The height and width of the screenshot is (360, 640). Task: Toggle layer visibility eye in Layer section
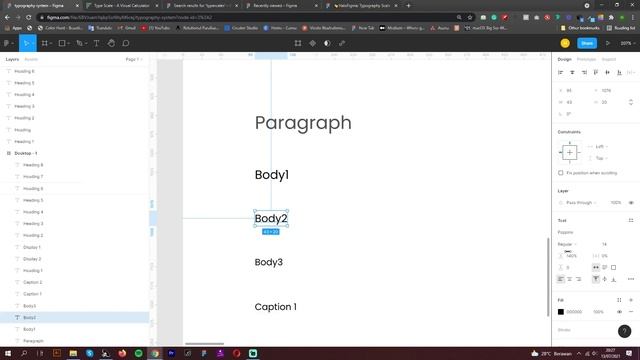631,203
